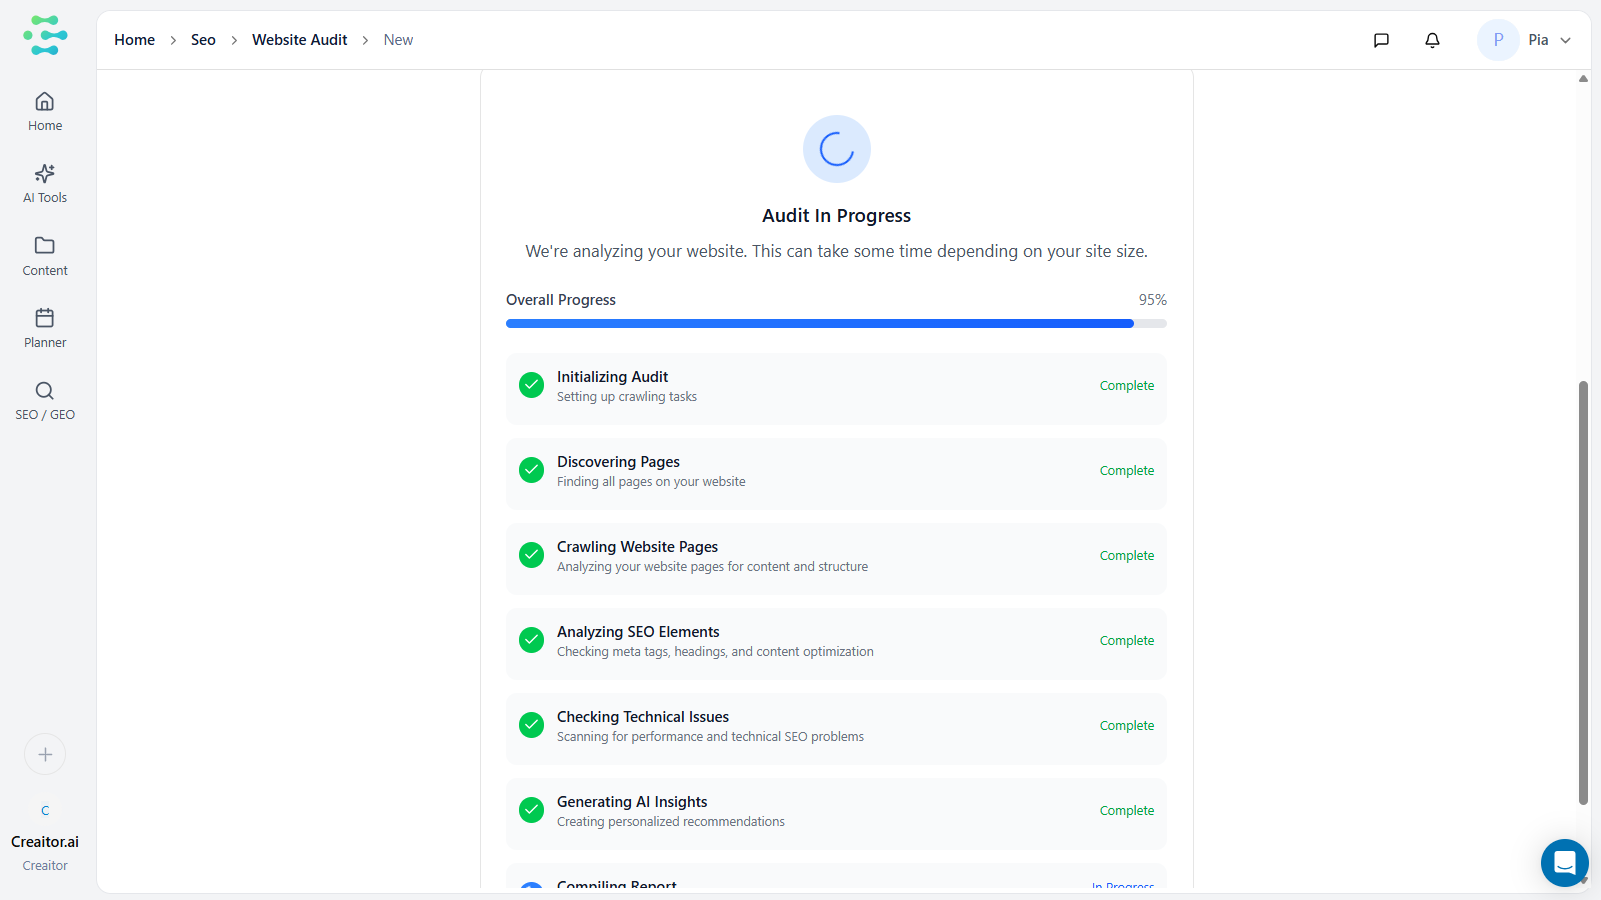The height and width of the screenshot is (900, 1601).
Task: Go to Website Audit breadcrumb
Action: 299,40
